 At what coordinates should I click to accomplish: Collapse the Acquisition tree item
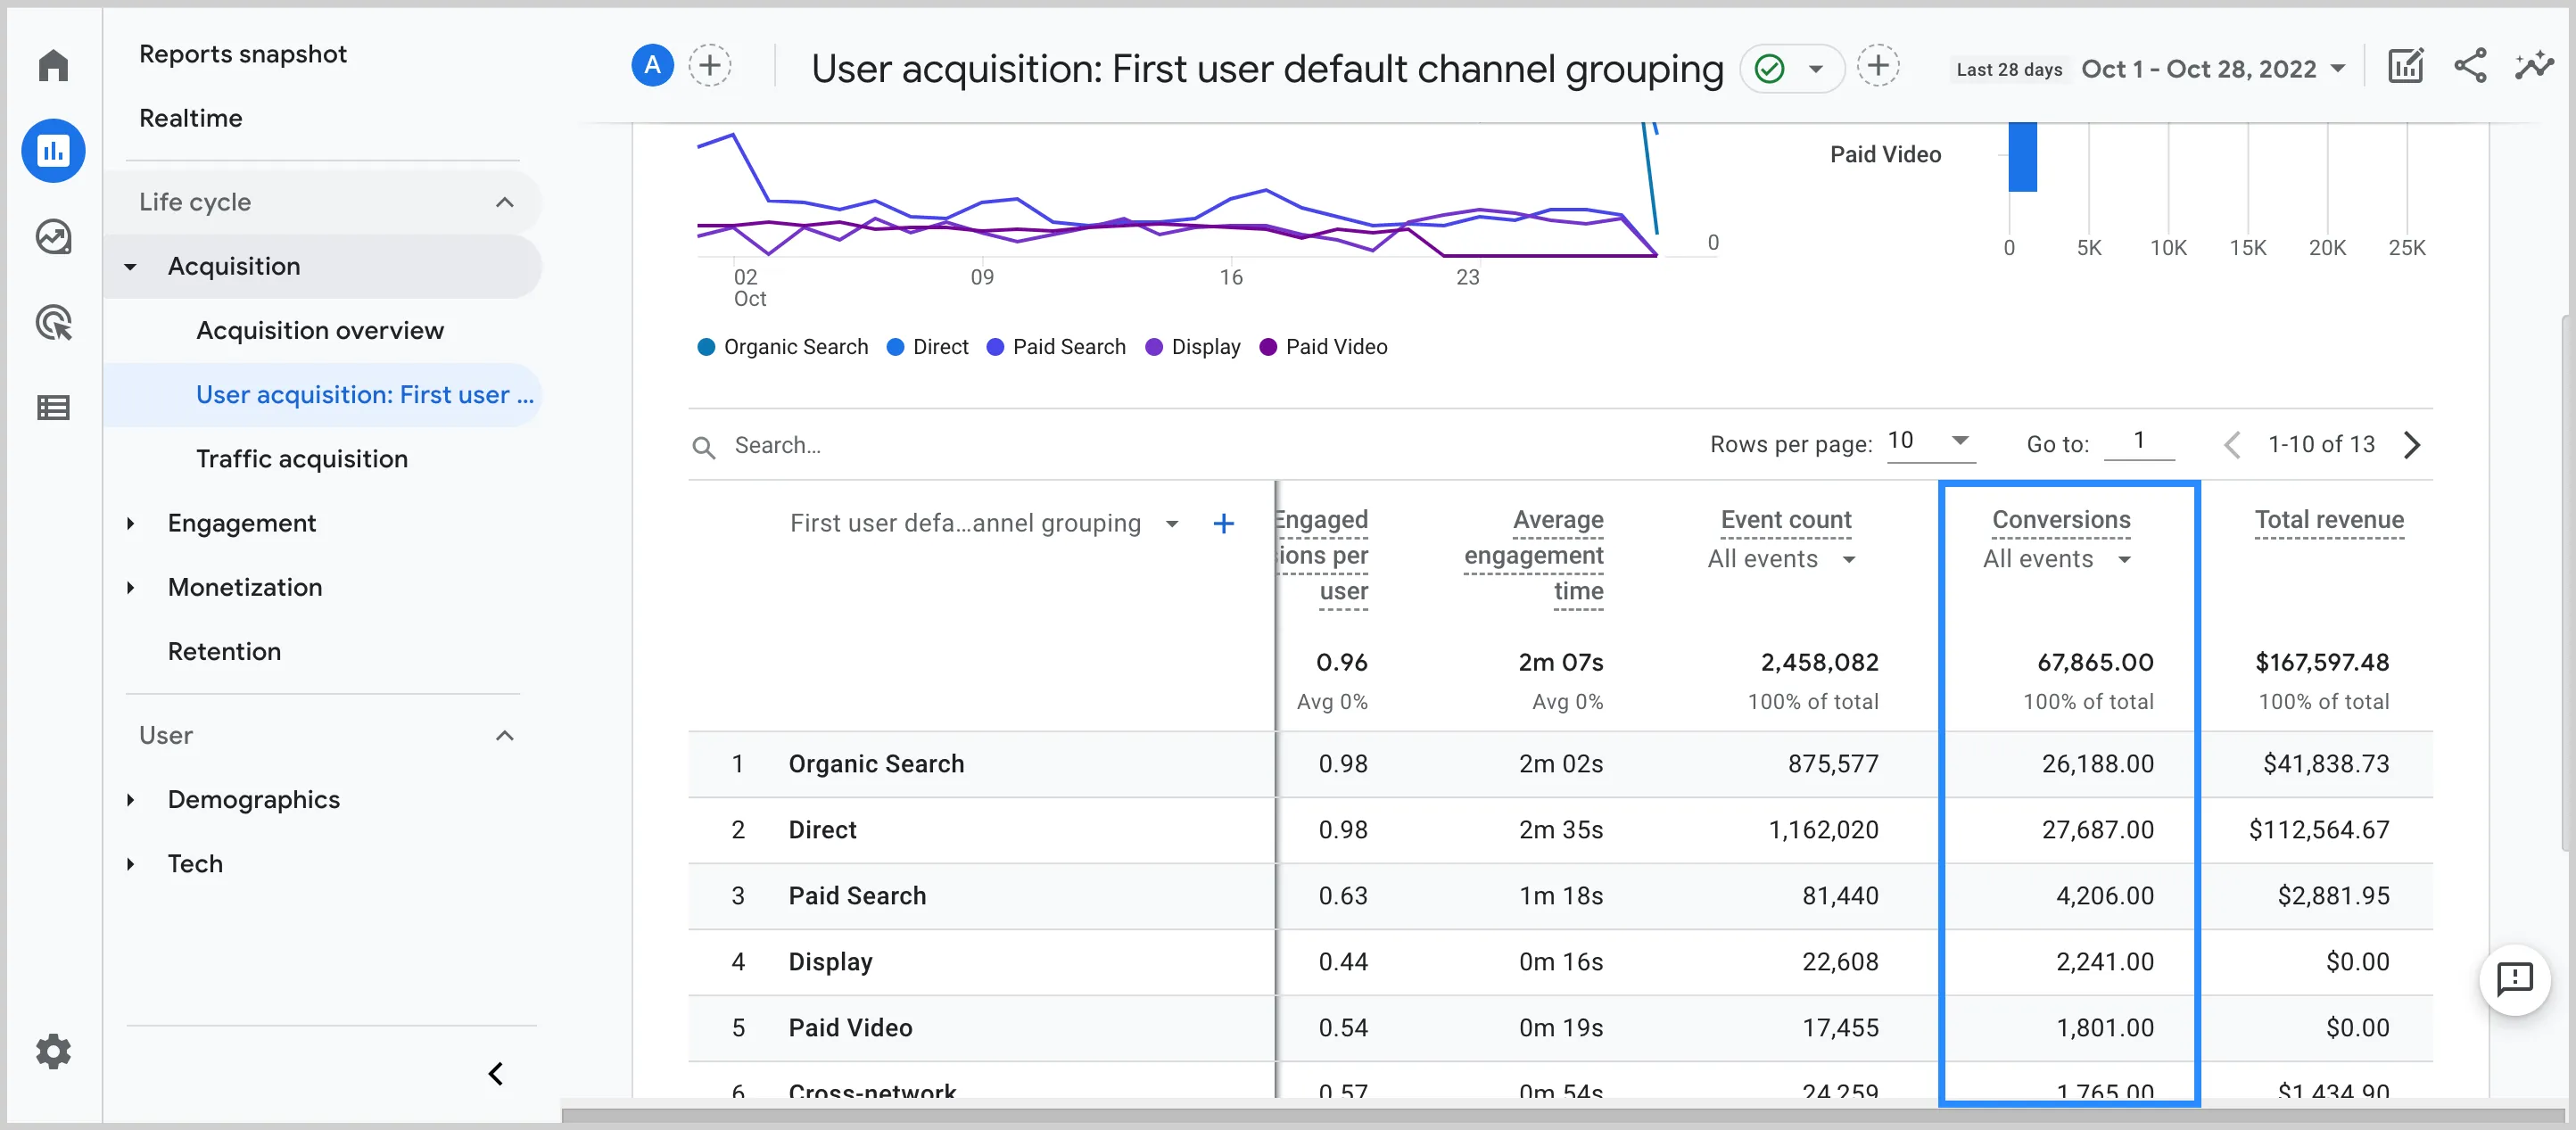coord(130,267)
